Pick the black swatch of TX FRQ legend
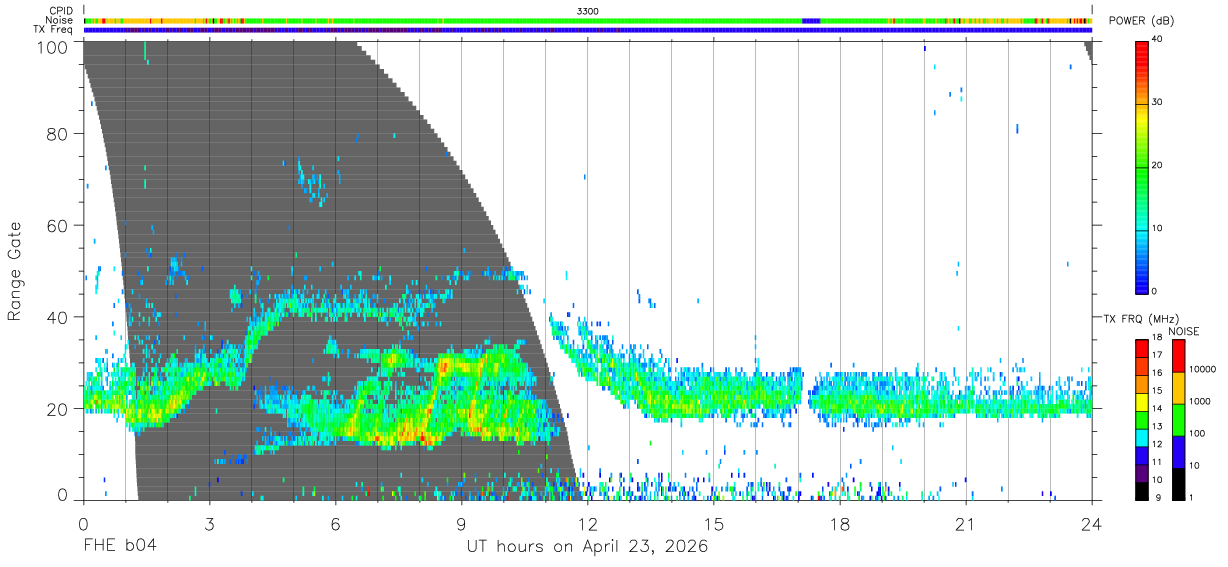The image size is (1228, 567). point(1141,491)
